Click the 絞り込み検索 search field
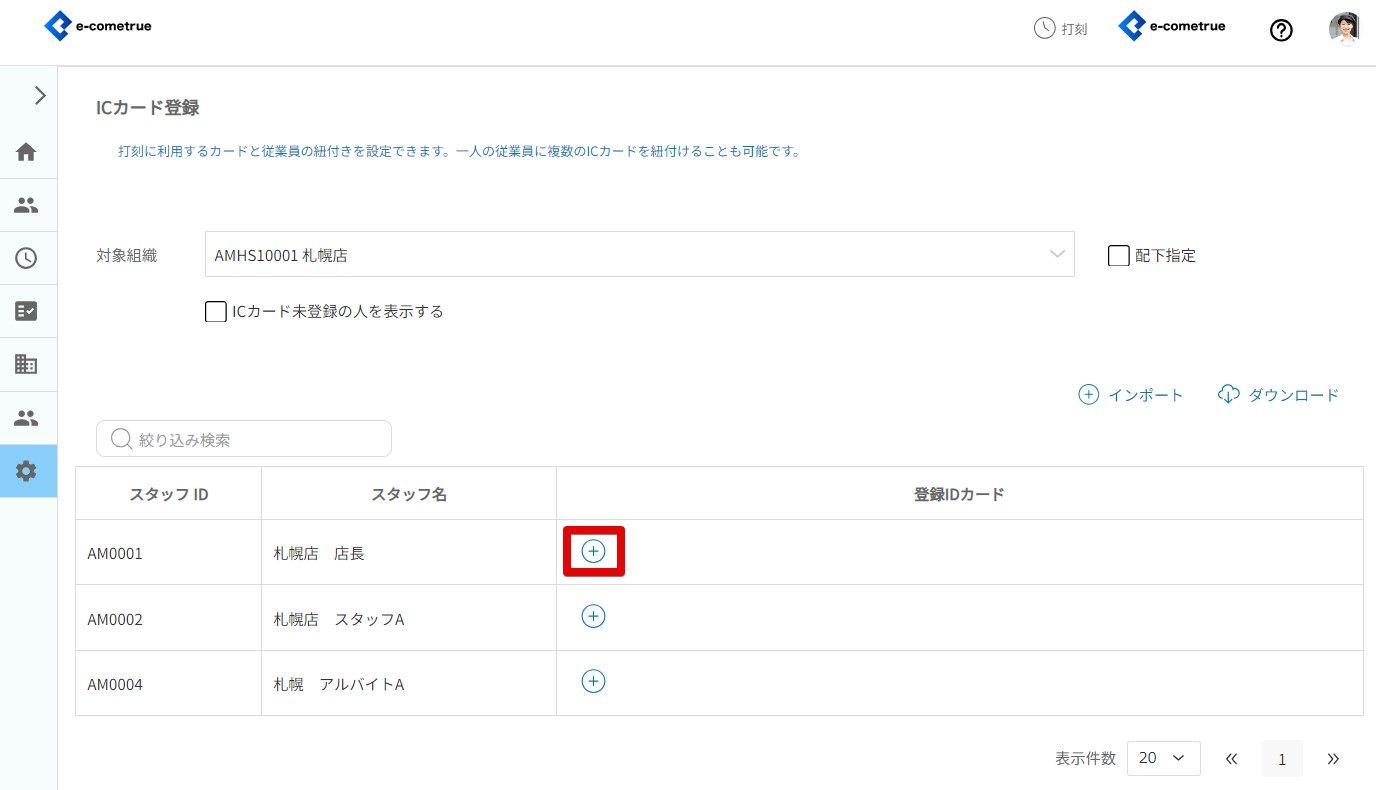Image resolution: width=1376 pixels, height=790 pixels. pyautogui.click(x=244, y=439)
